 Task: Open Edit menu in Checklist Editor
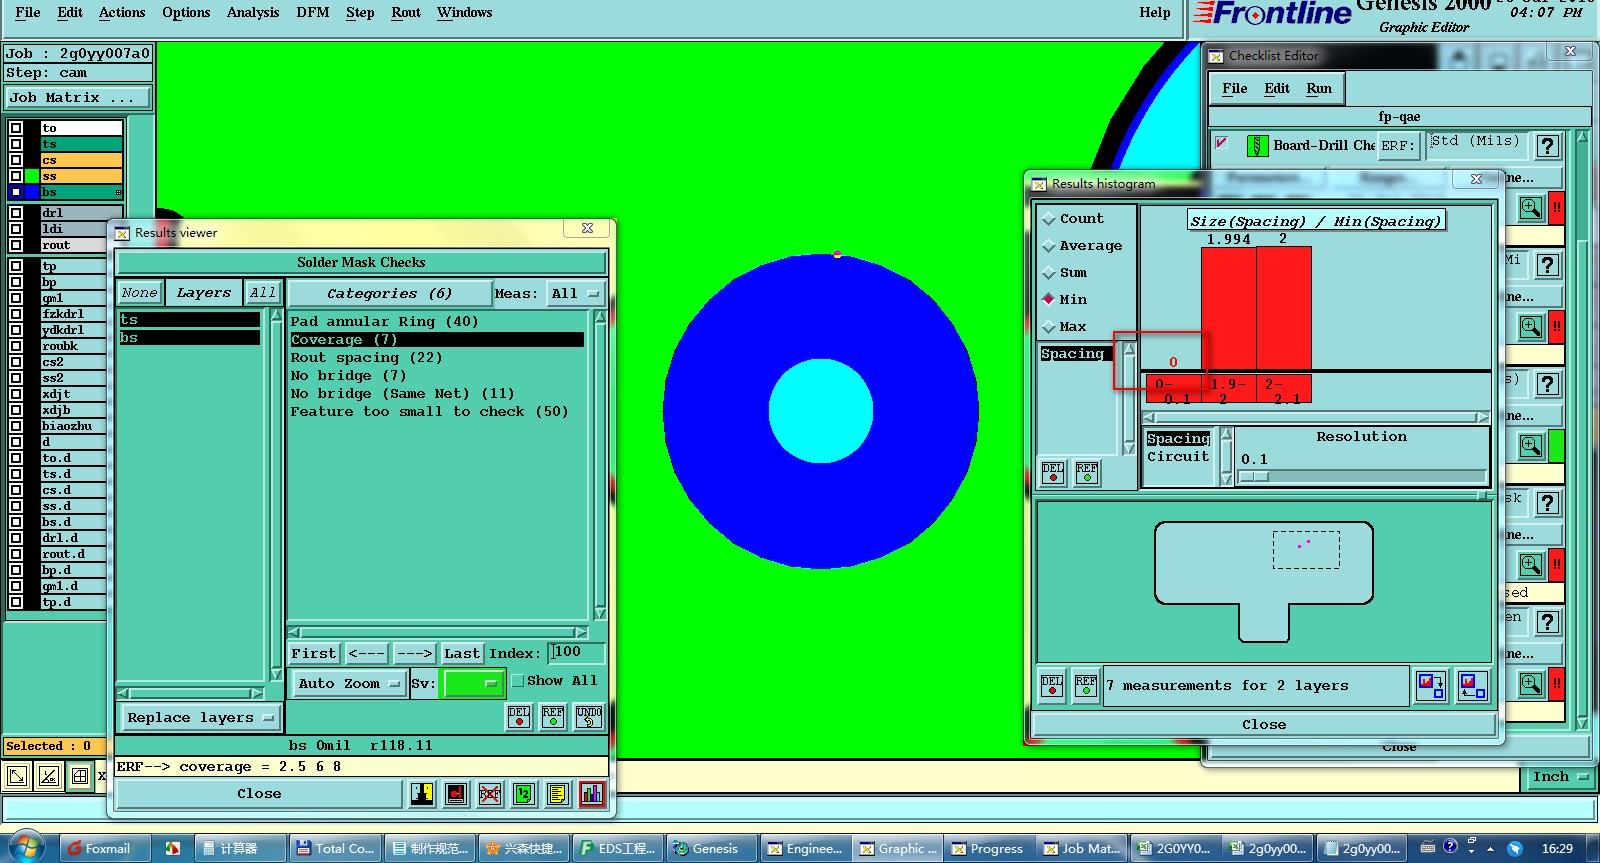(1277, 88)
